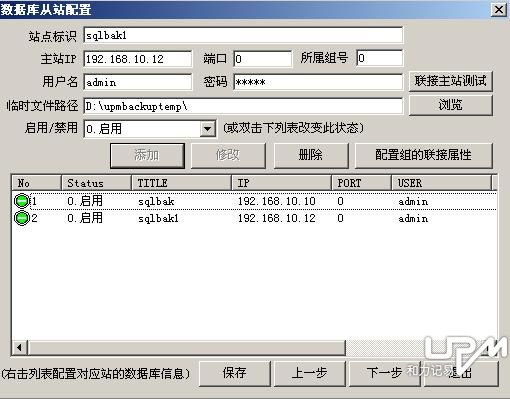Proceed with 下一步 button
Image resolution: width=510 pixels, height=399 pixels.
[384, 373]
